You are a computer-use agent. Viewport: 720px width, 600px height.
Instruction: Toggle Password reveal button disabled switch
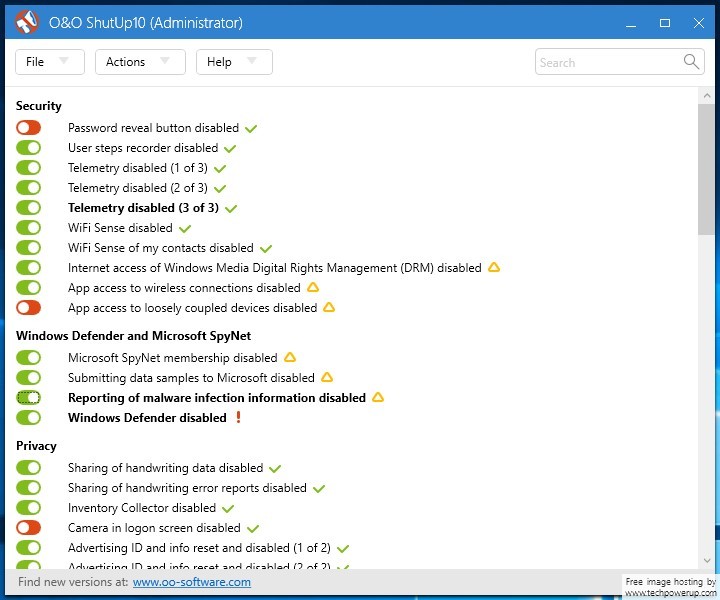28,128
